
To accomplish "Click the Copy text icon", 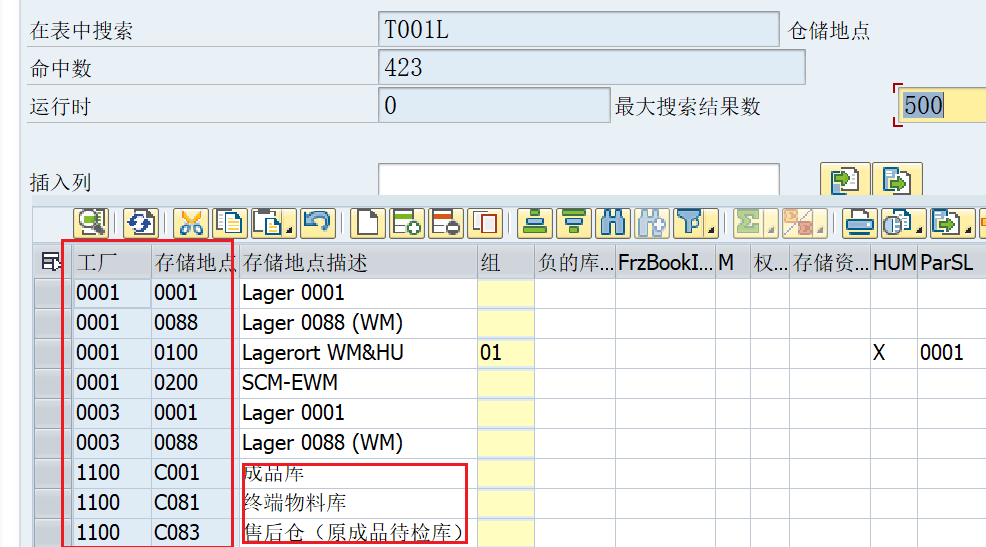I will [230, 223].
